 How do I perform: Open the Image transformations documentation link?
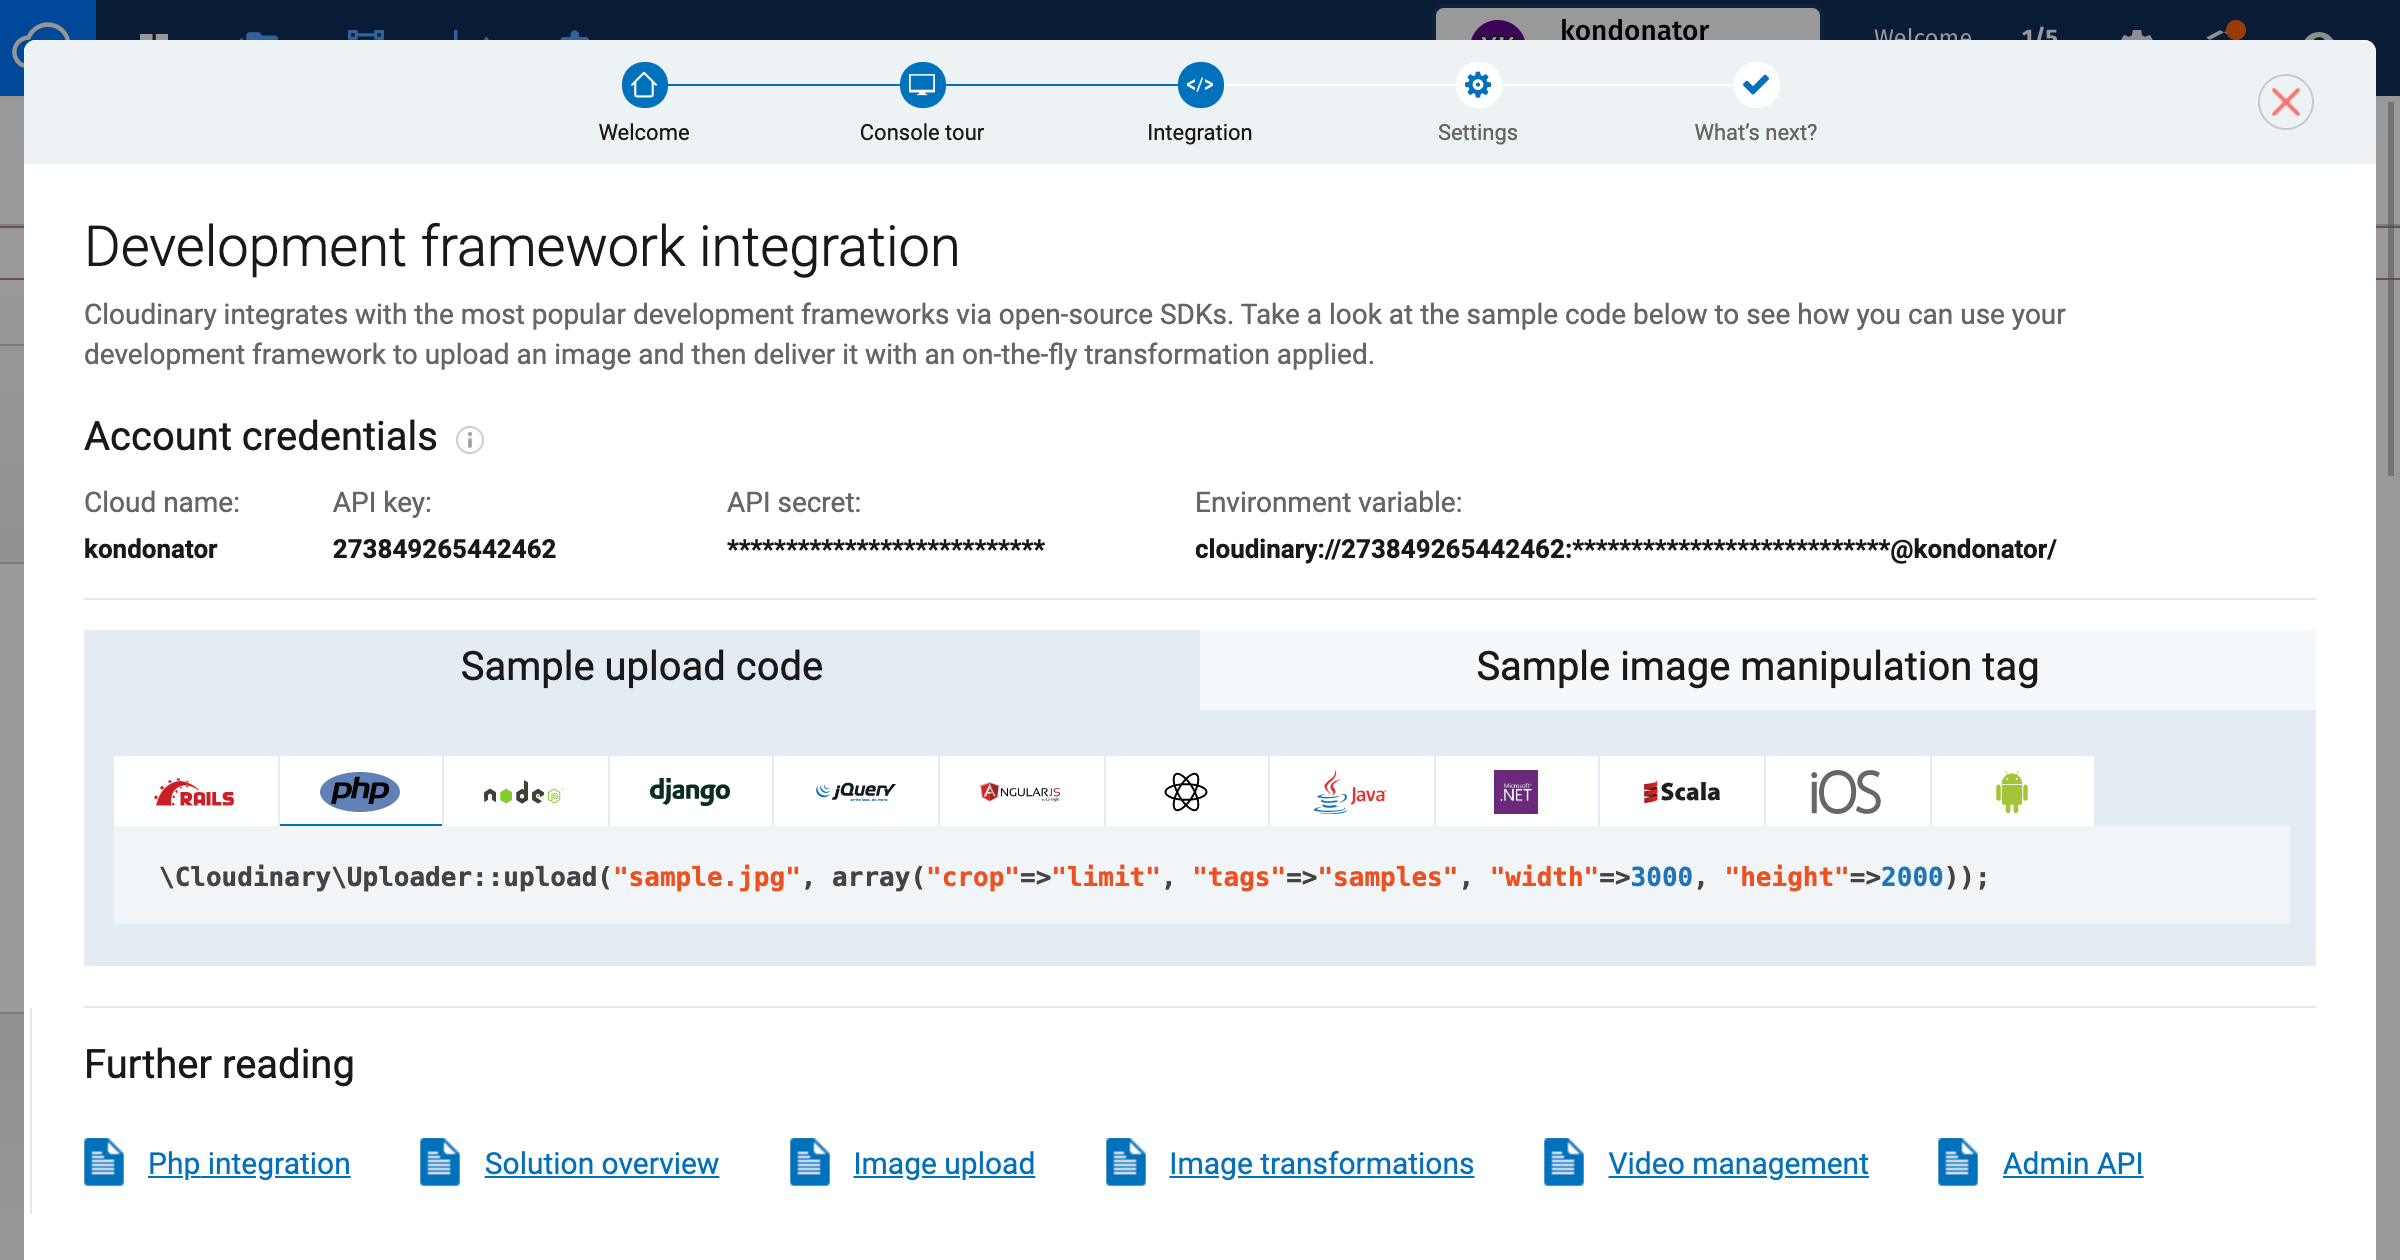(1321, 1164)
